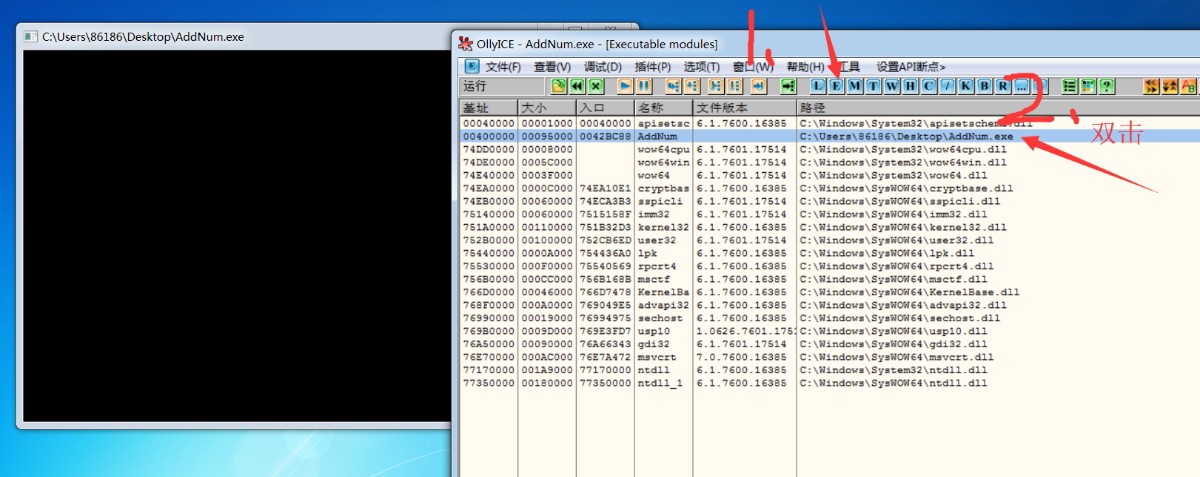The height and width of the screenshot is (477, 1200).
Task: Click the Step into icon
Action: (674, 86)
